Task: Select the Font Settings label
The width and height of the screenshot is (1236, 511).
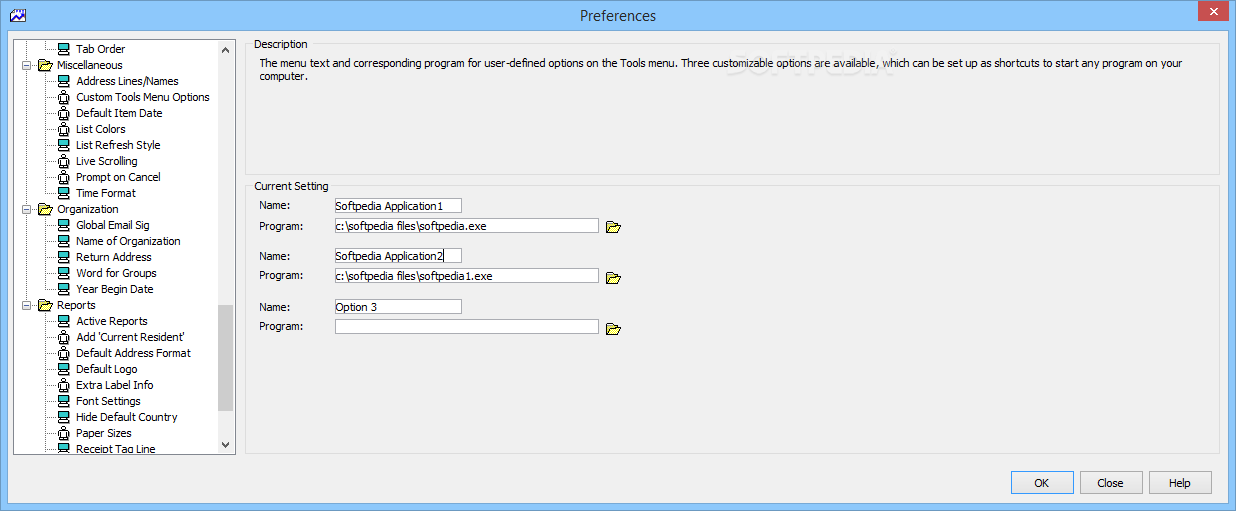Action: (108, 401)
